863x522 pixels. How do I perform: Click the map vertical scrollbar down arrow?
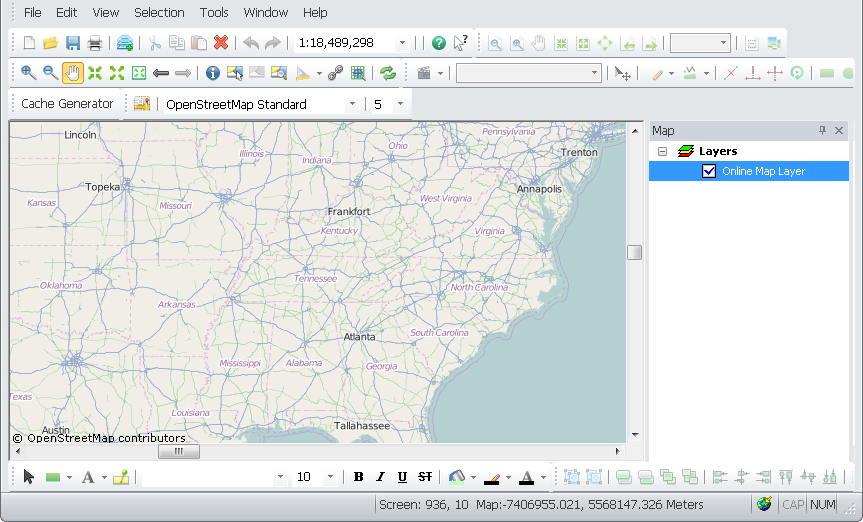pyautogui.click(x=635, y=435)
